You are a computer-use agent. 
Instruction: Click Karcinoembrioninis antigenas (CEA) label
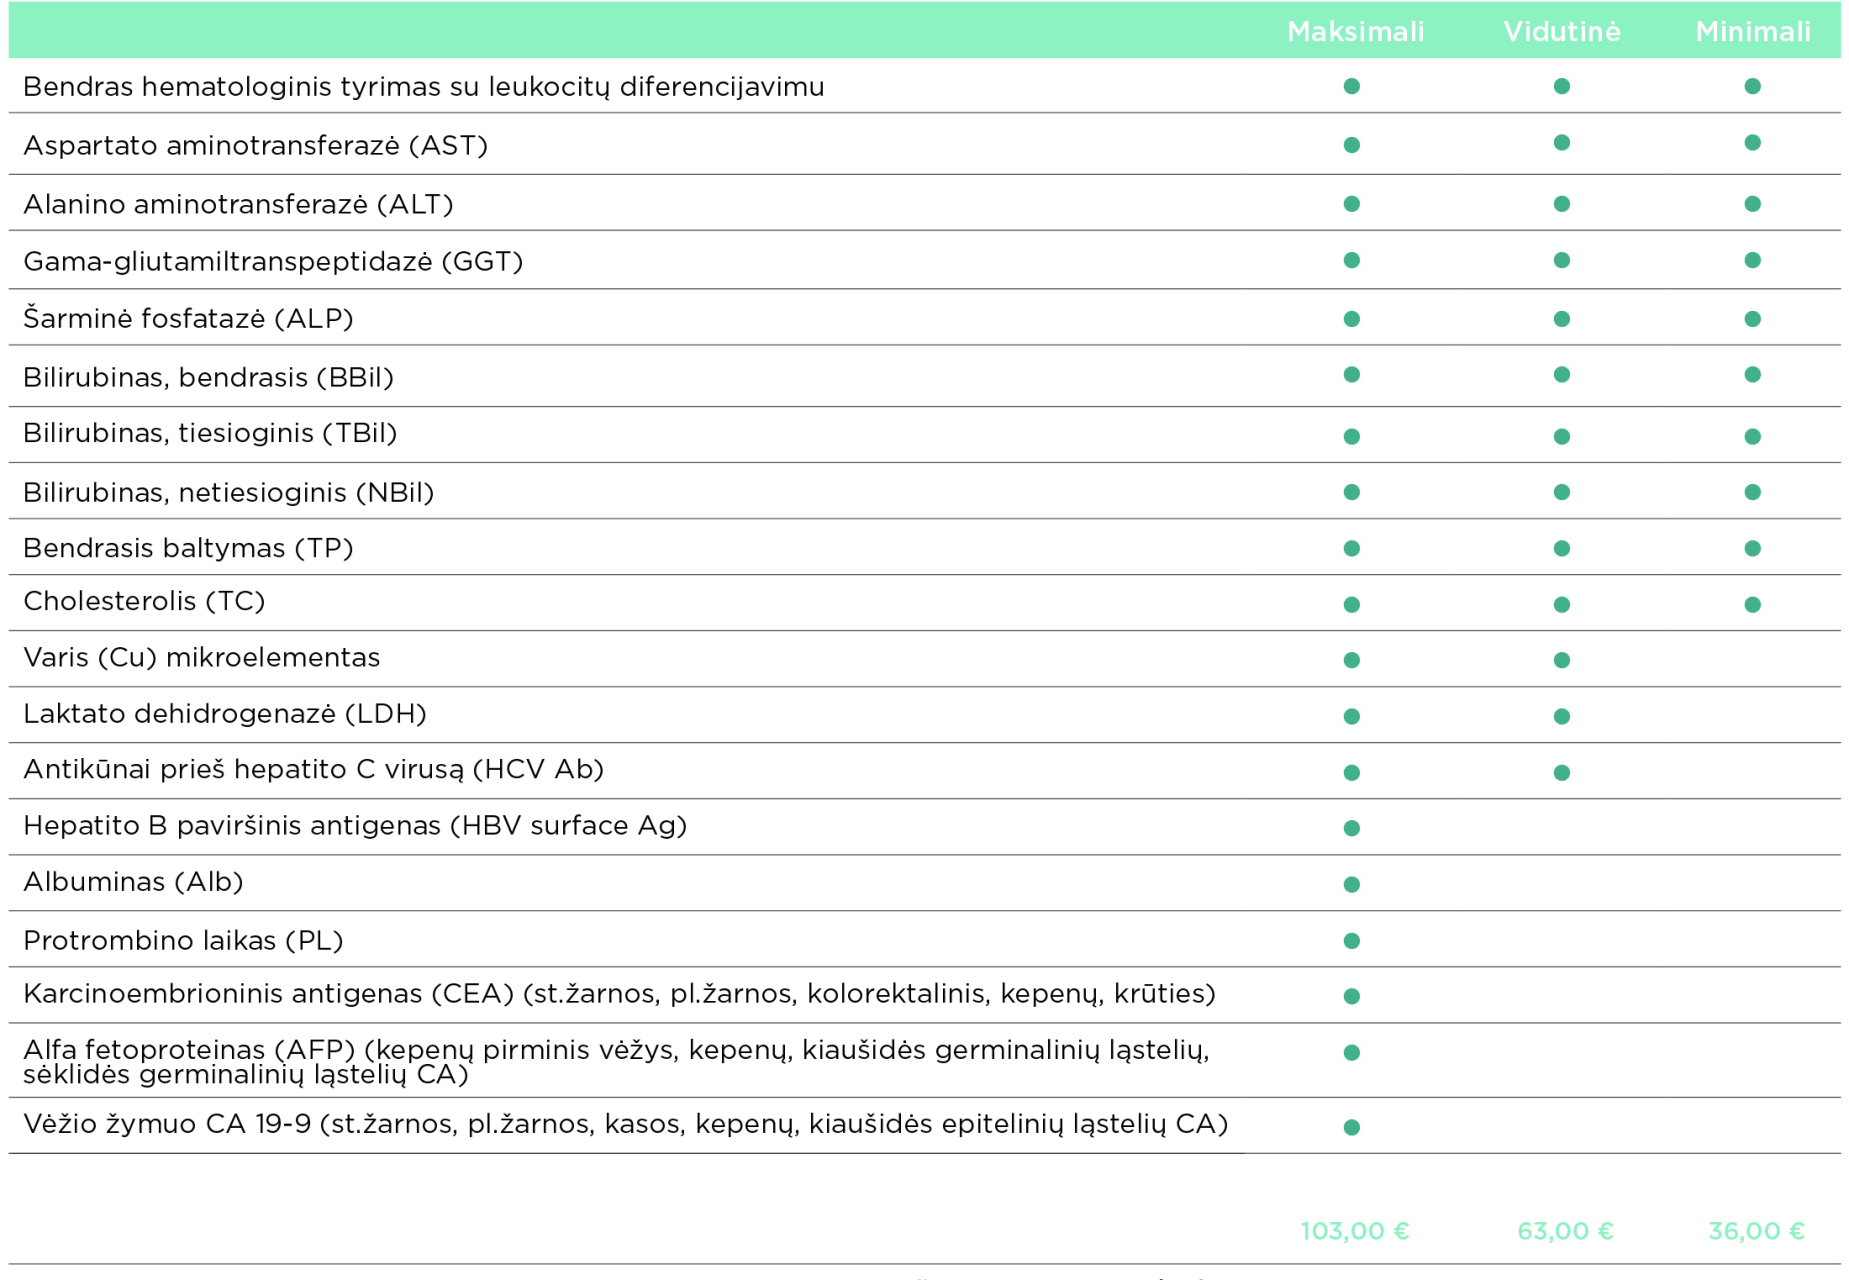tap(619, 994)
